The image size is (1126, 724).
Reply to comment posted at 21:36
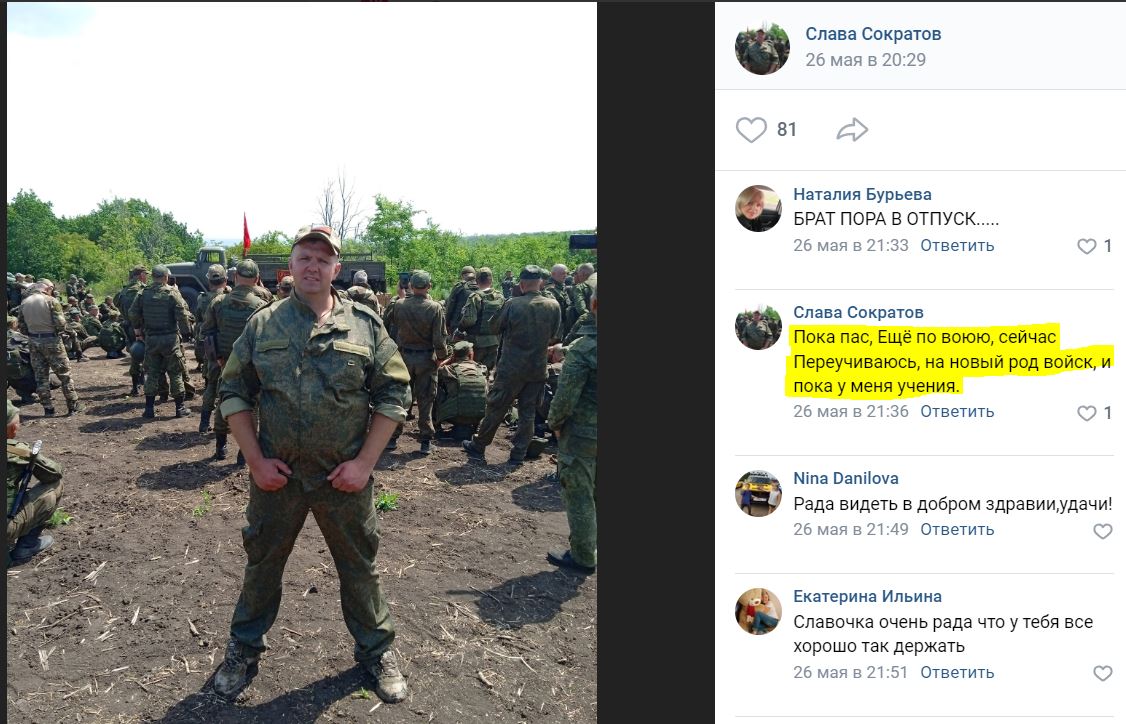pos(957,412)
